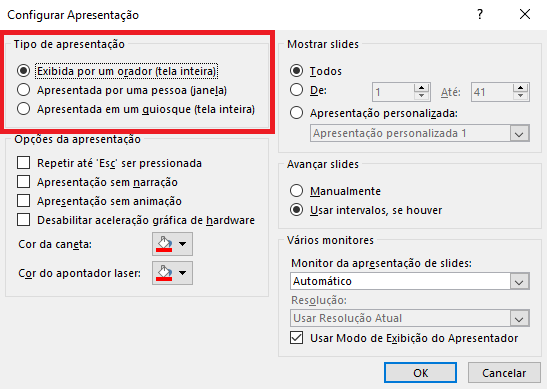Image resolution: width=547 pixels, height=389 pixels.
Task: Click the OK button
Action: (x=420, y=373)
